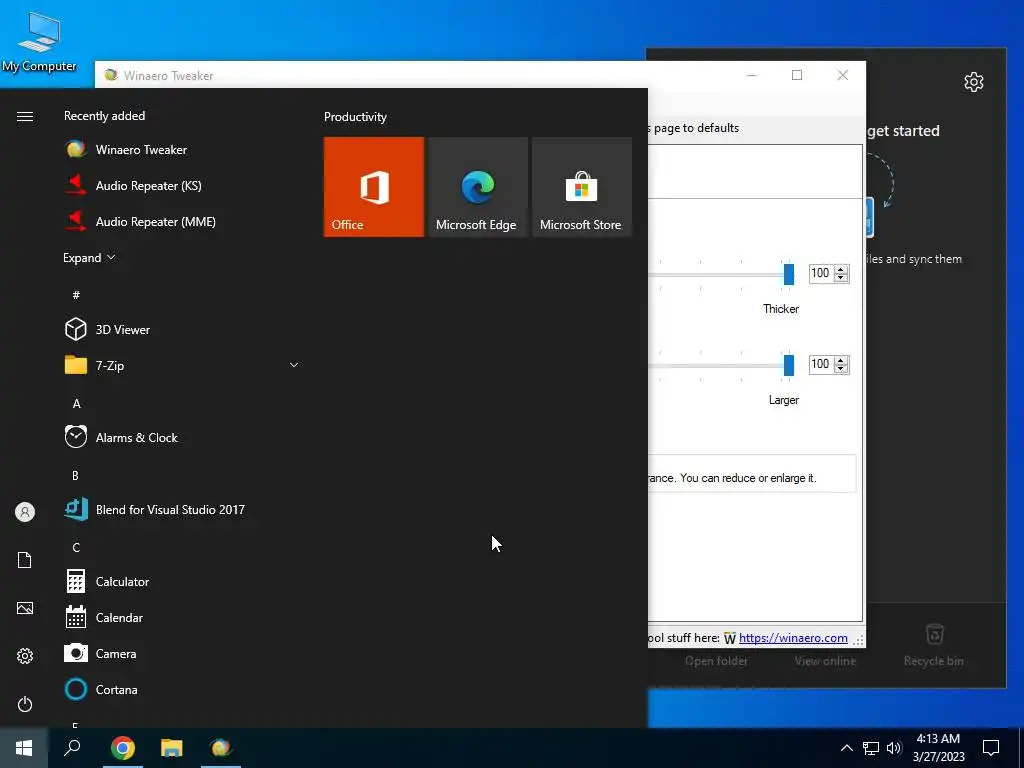Image resolution: width=1024 pixels, height=768 pixels.
Task: Click the Larger value field showing 100
Action: point(822,364)
